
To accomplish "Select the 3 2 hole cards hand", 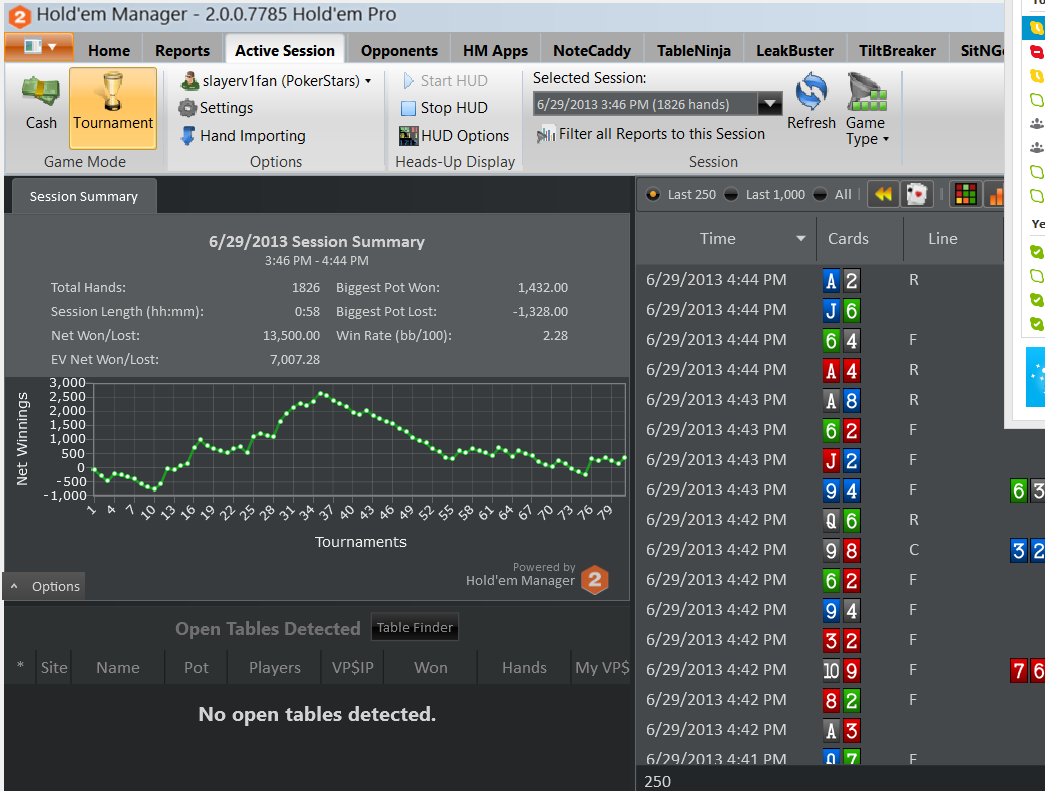I will 842,640.
